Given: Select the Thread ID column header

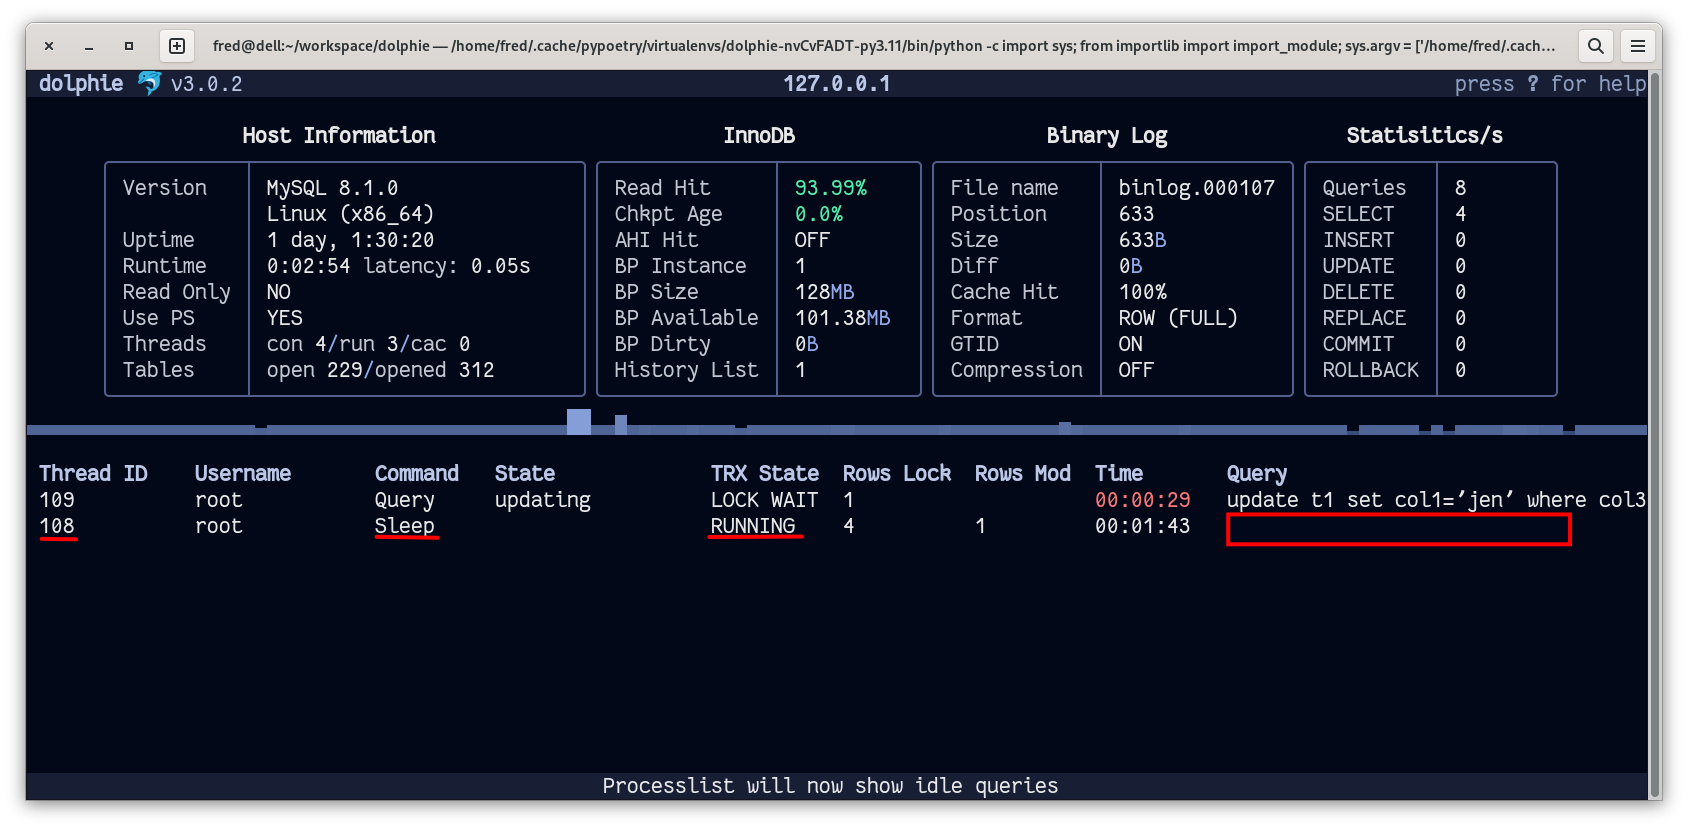Looking at the screenshot, I should pos(93,473).
